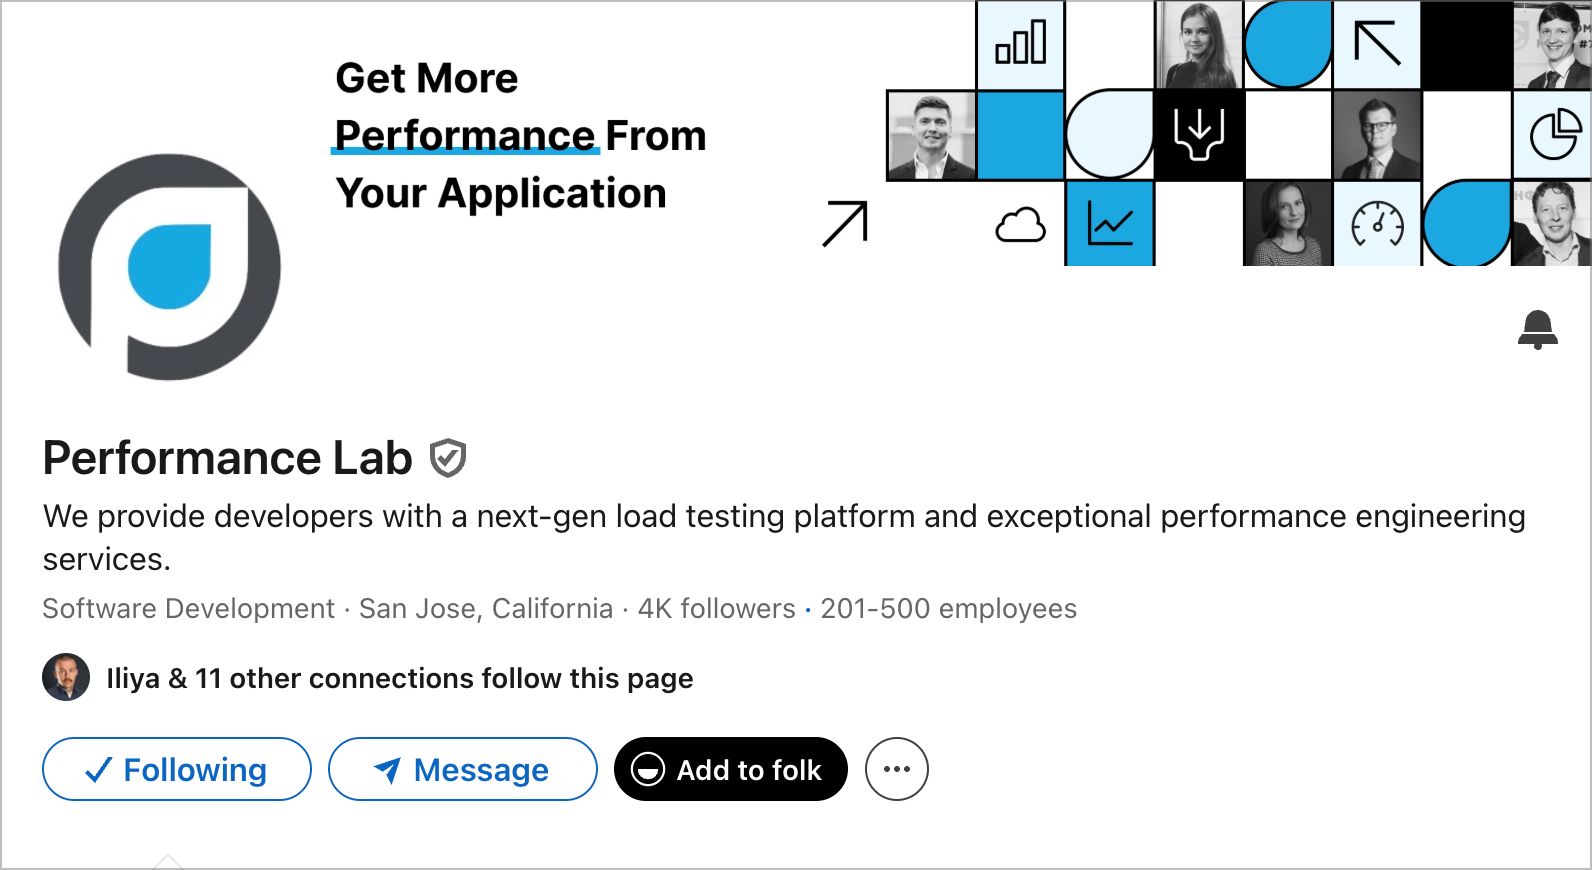Click Iliya & 11 other connections link
This screenshot has height=870, width=1592.
[400, 677]
